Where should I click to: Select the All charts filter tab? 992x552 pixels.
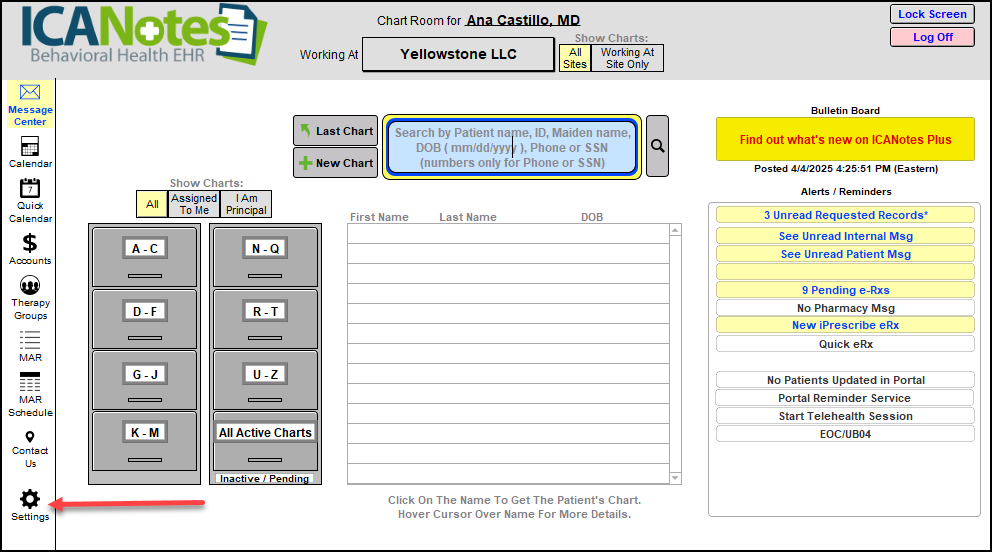pos(152,204)
